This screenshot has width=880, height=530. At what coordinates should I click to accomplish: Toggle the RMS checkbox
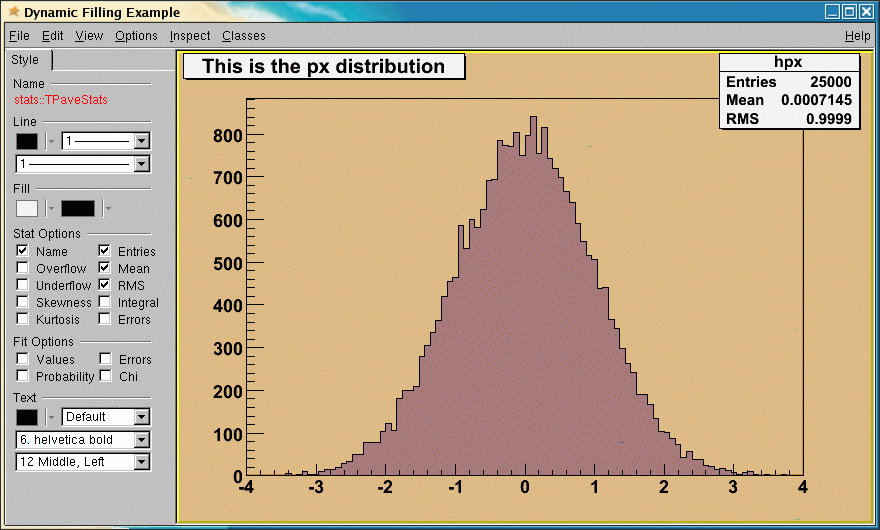point(105,285)
